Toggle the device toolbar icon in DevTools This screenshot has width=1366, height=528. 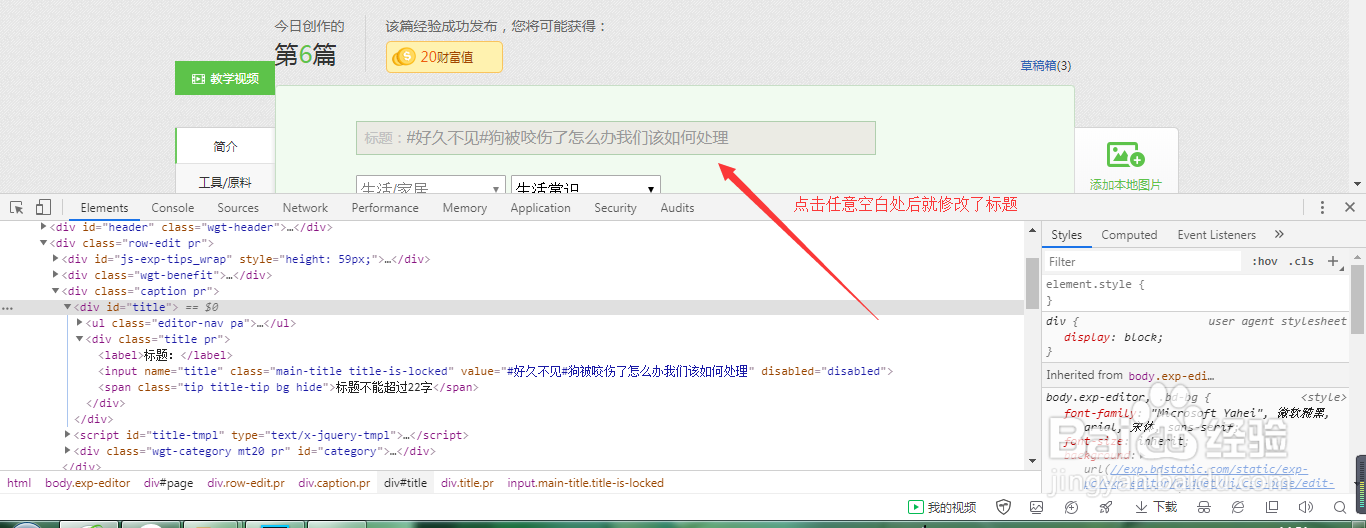pos(43,207)
